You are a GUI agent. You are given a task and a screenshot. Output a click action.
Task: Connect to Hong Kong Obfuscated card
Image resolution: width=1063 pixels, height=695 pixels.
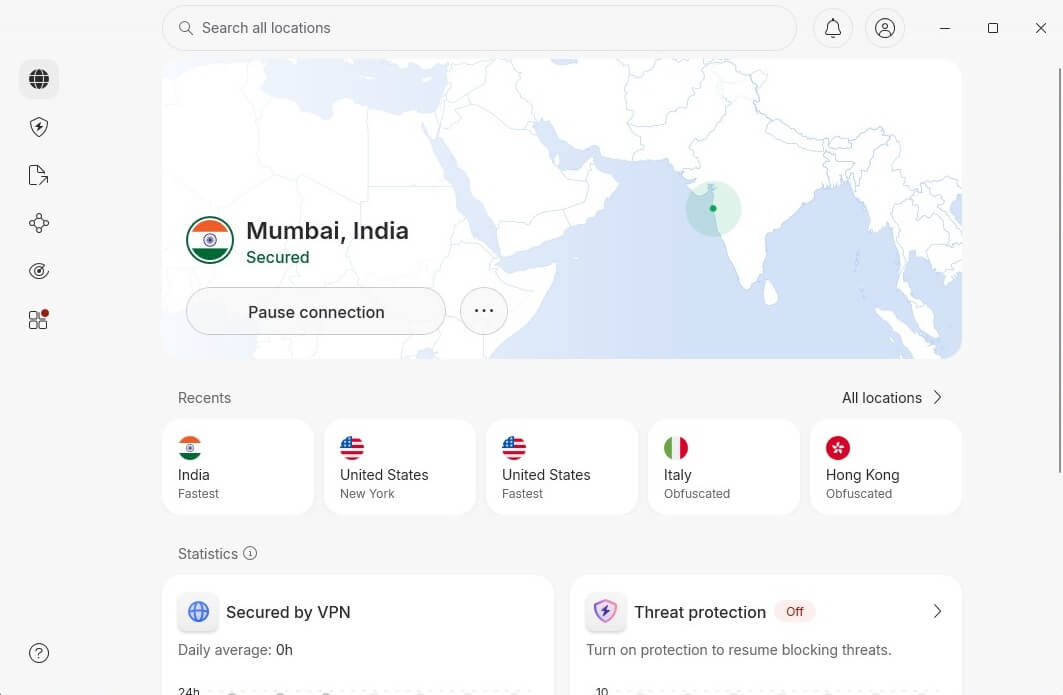886,467
